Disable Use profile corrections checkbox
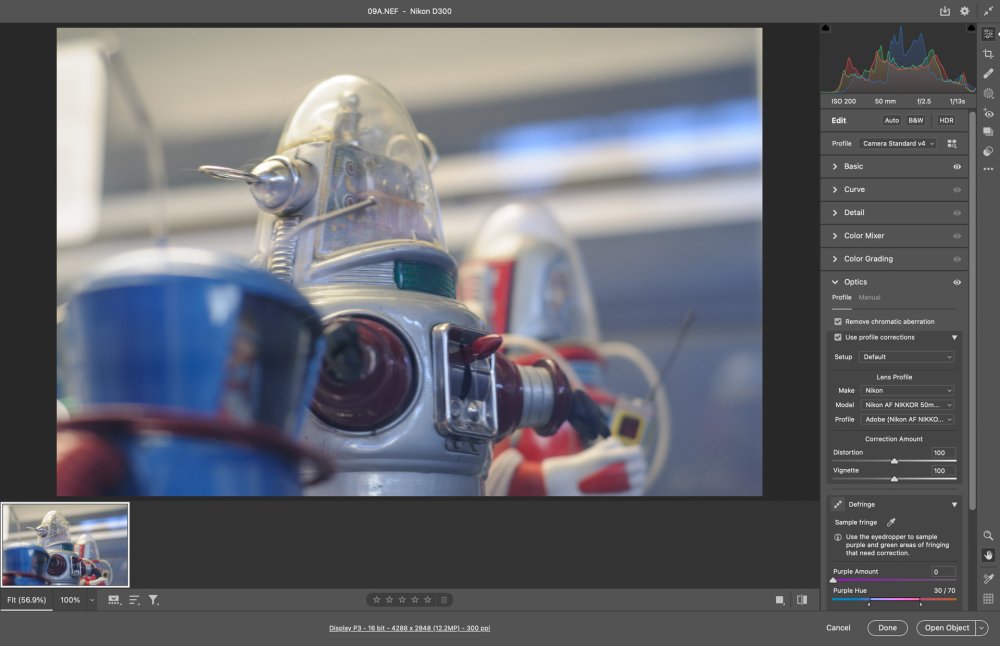1000x646 pixels. tap(838, 337)
